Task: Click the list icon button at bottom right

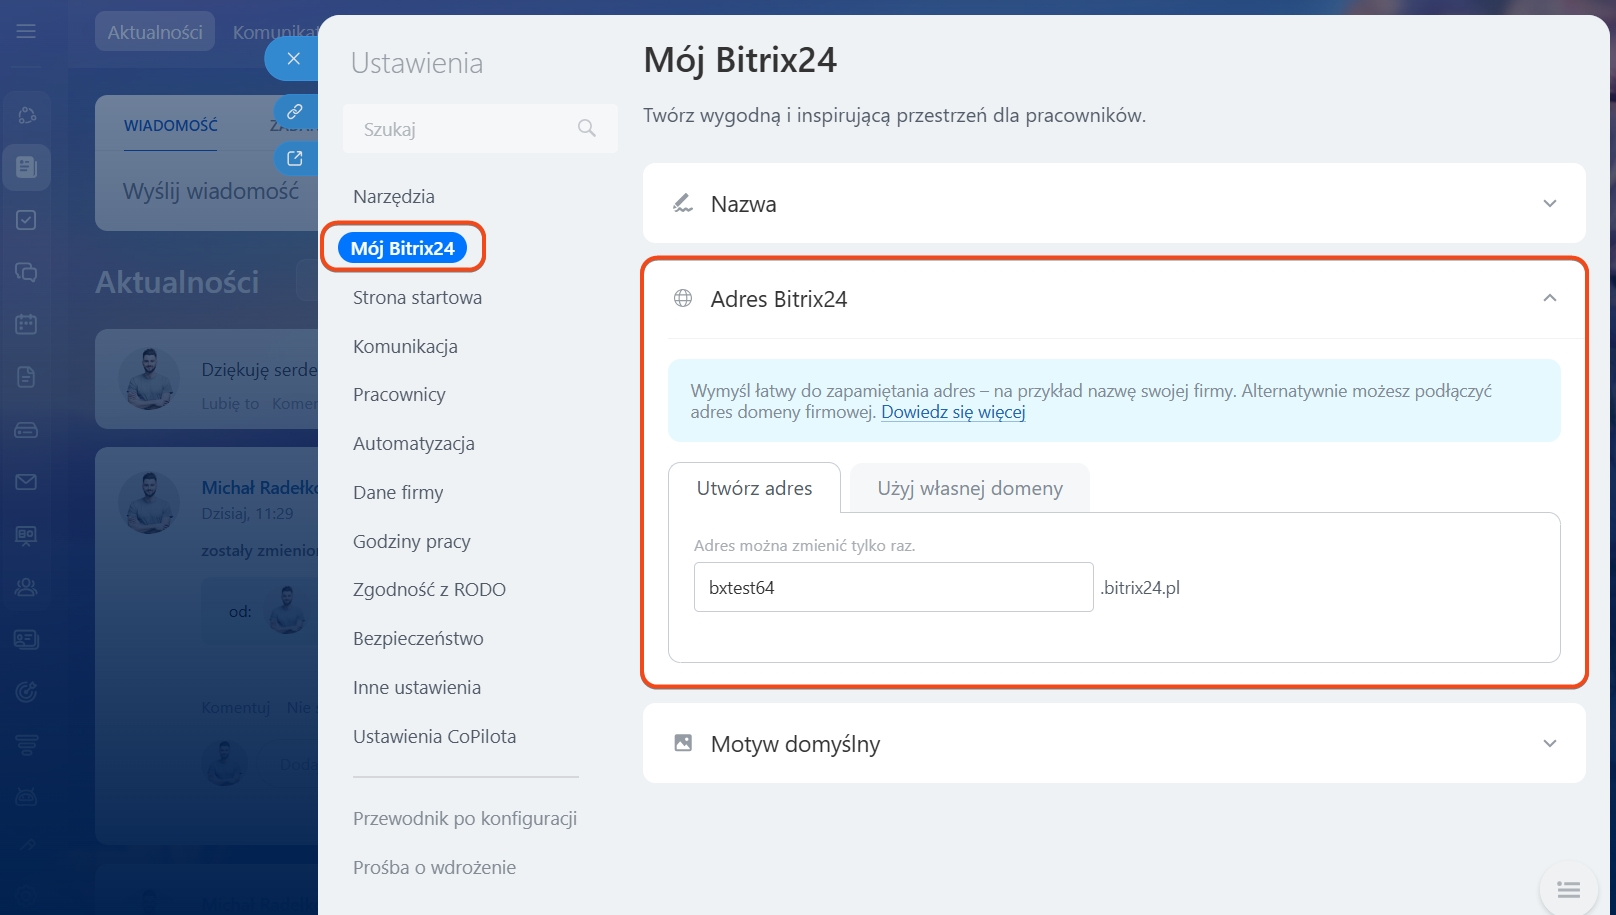Action: (x=1568, y=889)
